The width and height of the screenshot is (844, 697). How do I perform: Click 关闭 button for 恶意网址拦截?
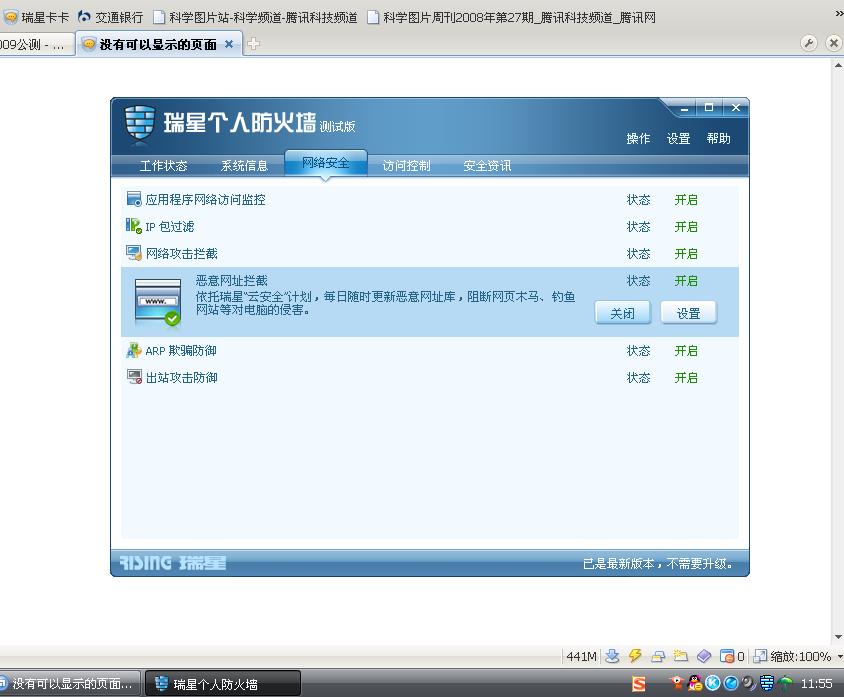click(x=623, y=313)
